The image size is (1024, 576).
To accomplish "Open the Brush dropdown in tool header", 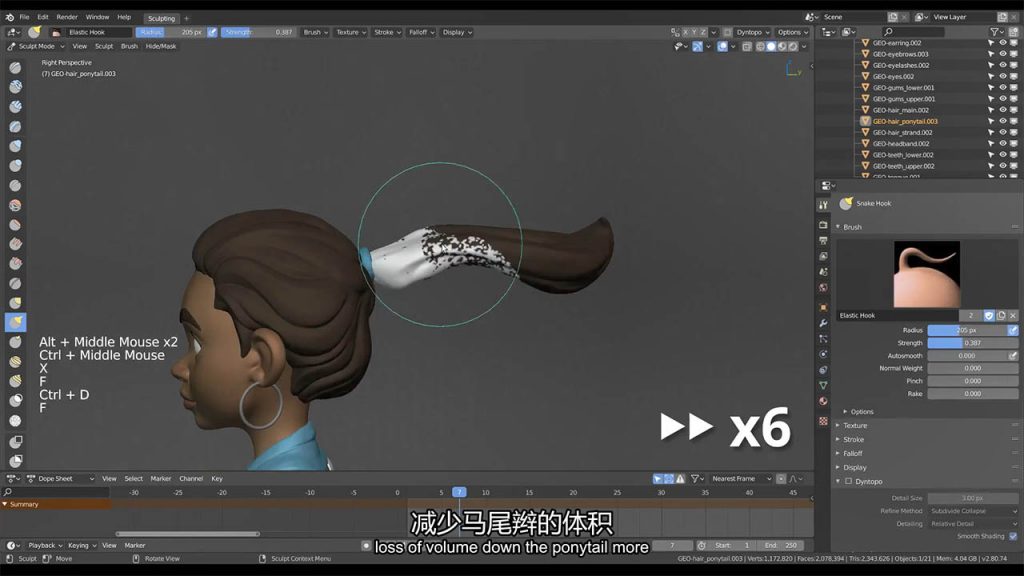I will [x=315, y=32].
